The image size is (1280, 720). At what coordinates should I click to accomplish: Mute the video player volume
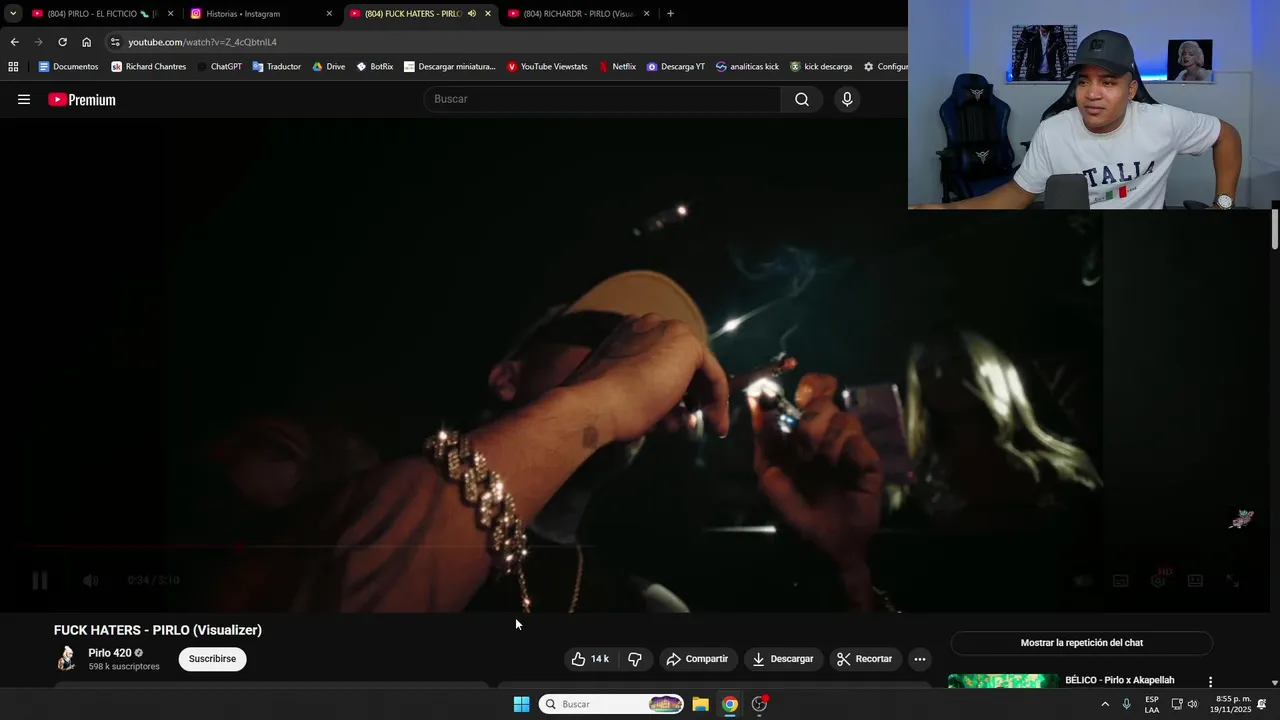(90, 580)
